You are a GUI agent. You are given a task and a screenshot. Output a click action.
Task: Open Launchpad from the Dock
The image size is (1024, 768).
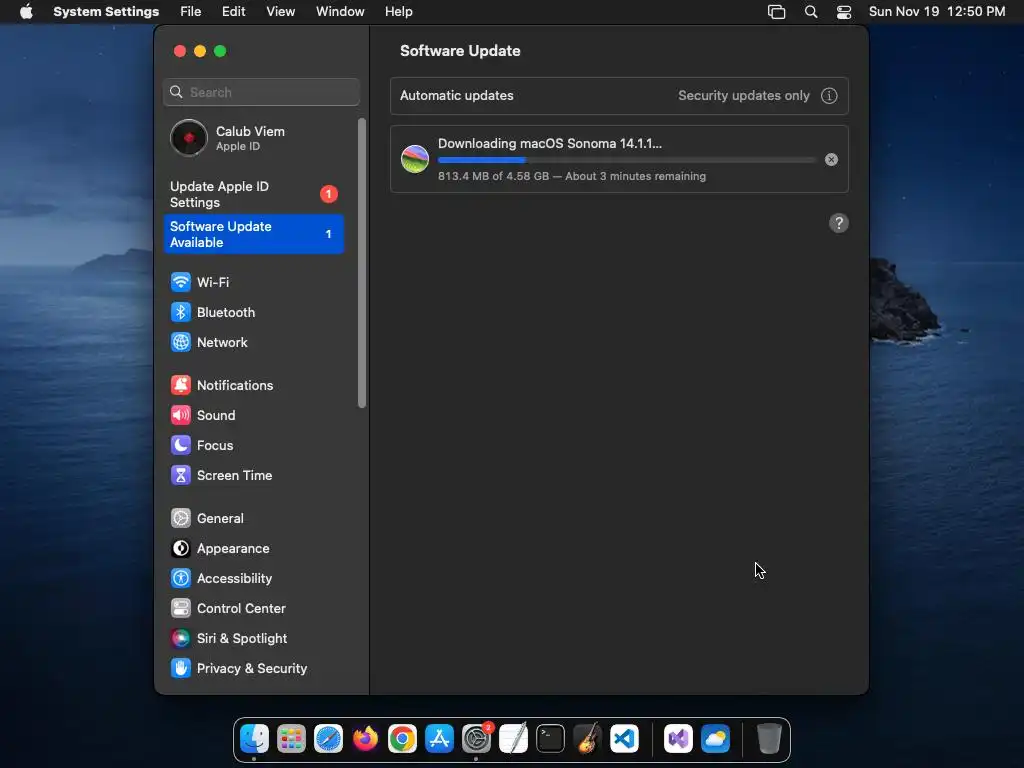click(291, 739)
